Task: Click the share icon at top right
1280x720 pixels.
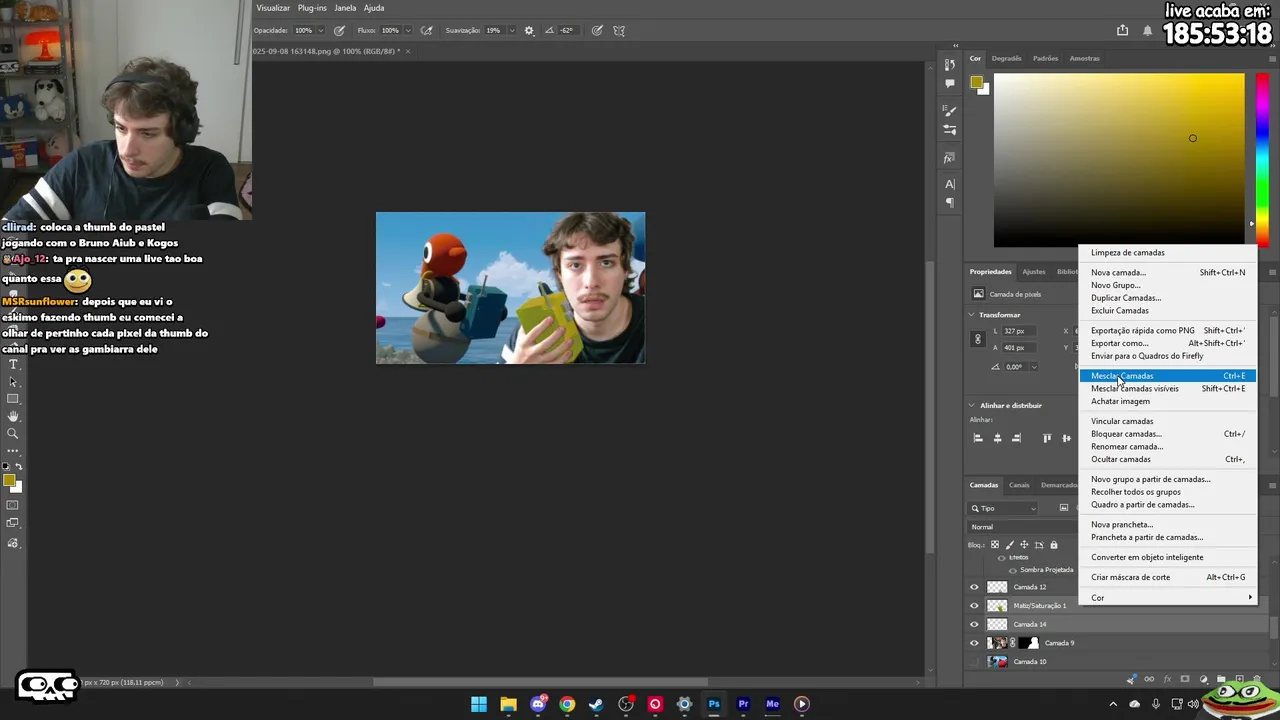Action: pyautogui.click(x=1122, y=30)
